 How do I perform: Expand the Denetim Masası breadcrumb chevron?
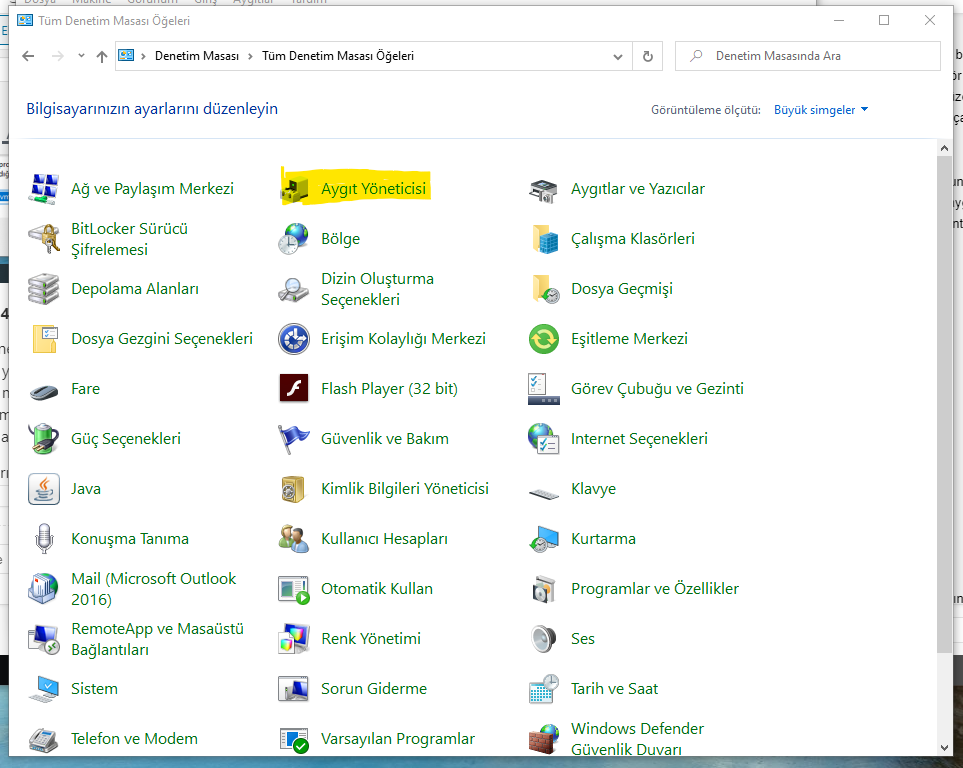click(250, 57)
